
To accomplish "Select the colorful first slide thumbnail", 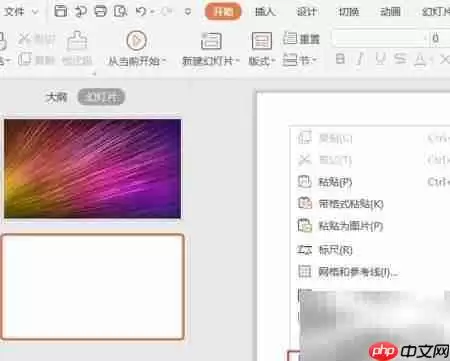I will pyautogui.click(x=92, y=168).
